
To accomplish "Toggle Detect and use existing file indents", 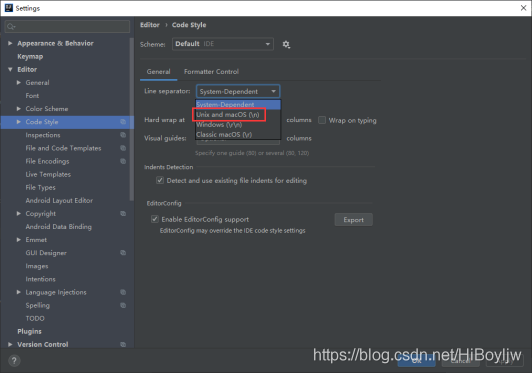I will pyautogui.click(x=160, y=180).
